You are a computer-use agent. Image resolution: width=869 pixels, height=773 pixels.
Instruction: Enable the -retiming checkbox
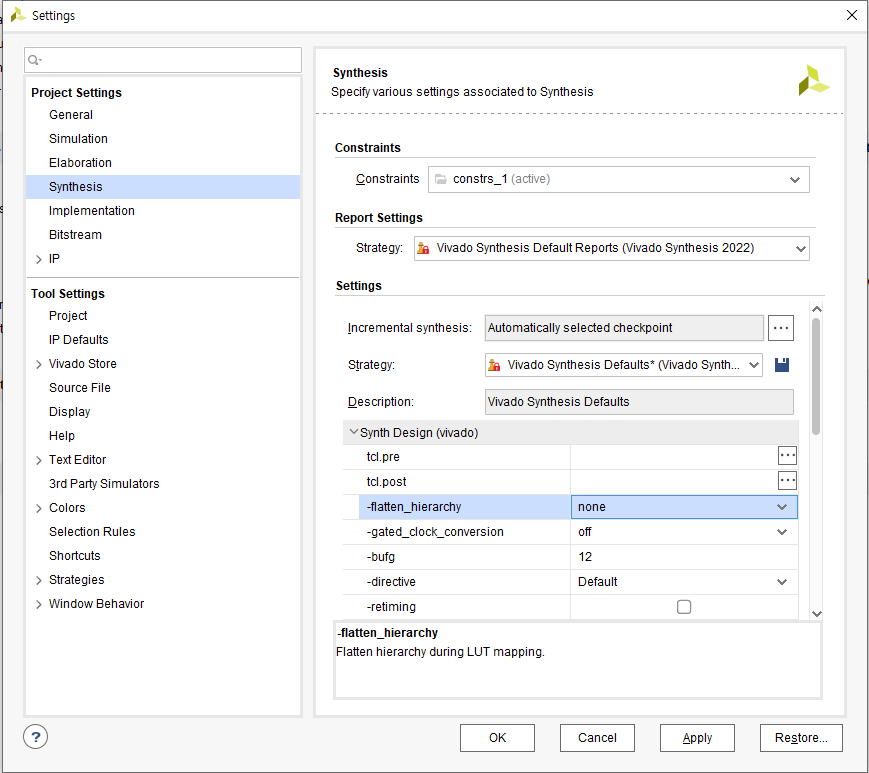point(684,607)
